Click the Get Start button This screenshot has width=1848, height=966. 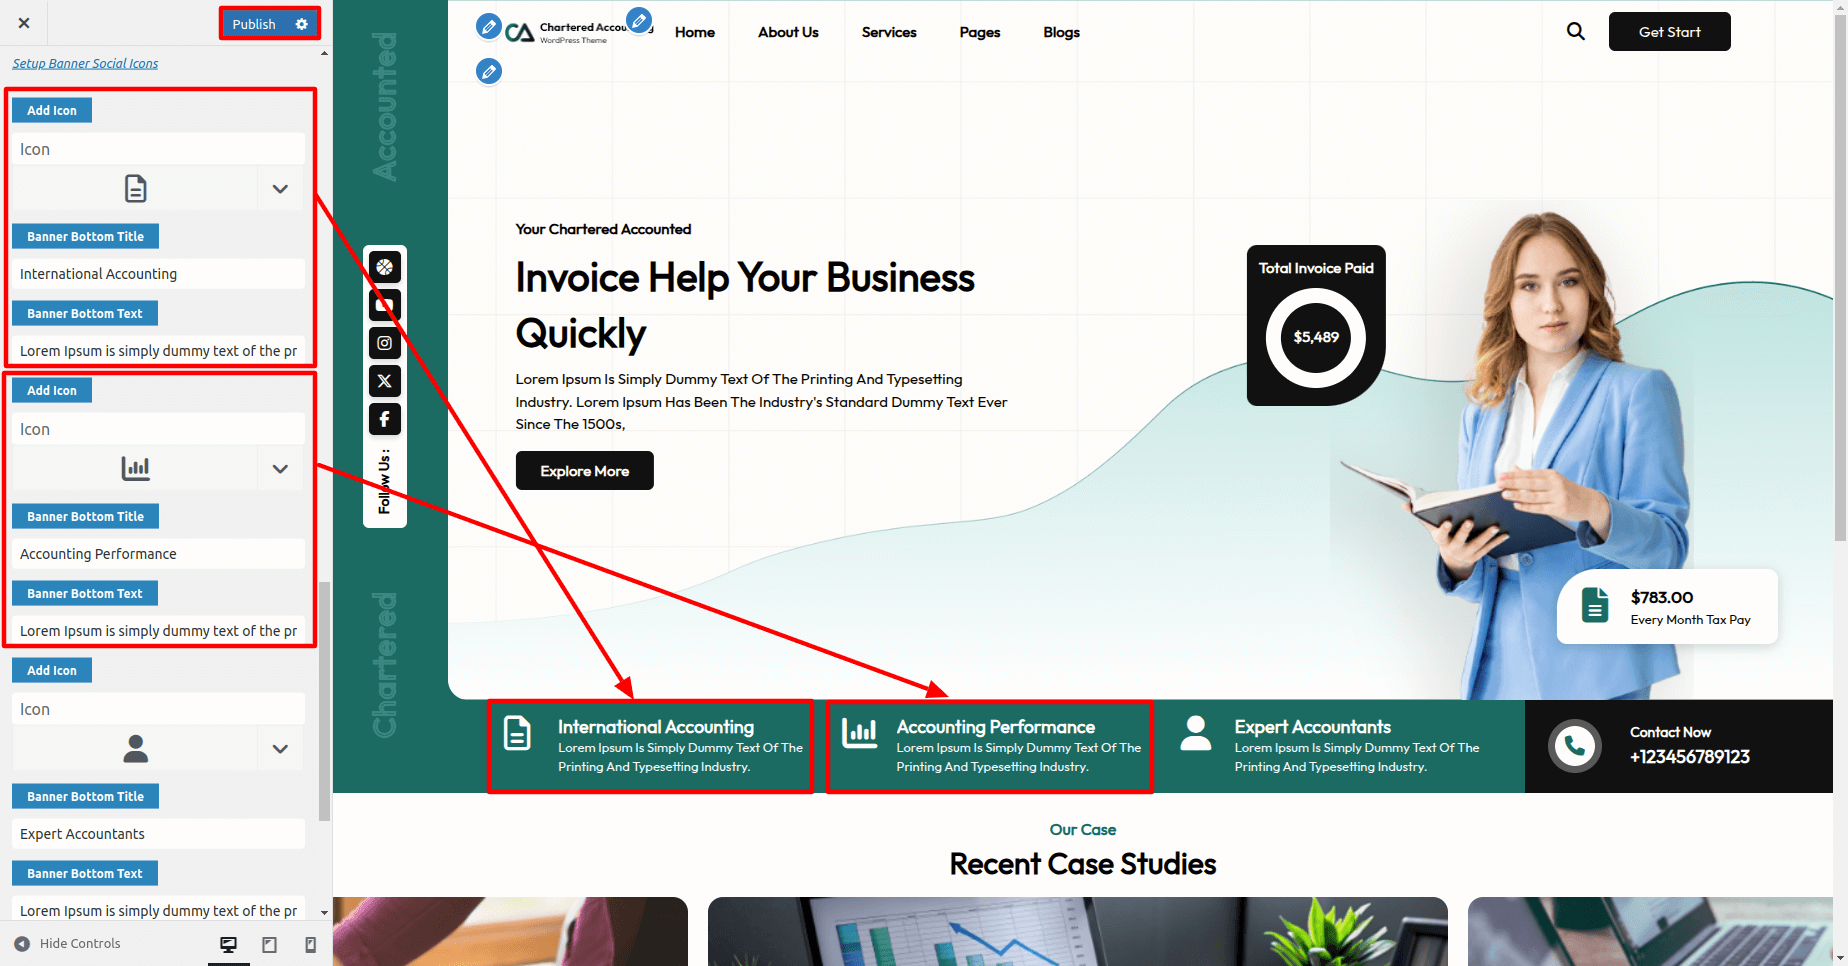pos(1669,32)
